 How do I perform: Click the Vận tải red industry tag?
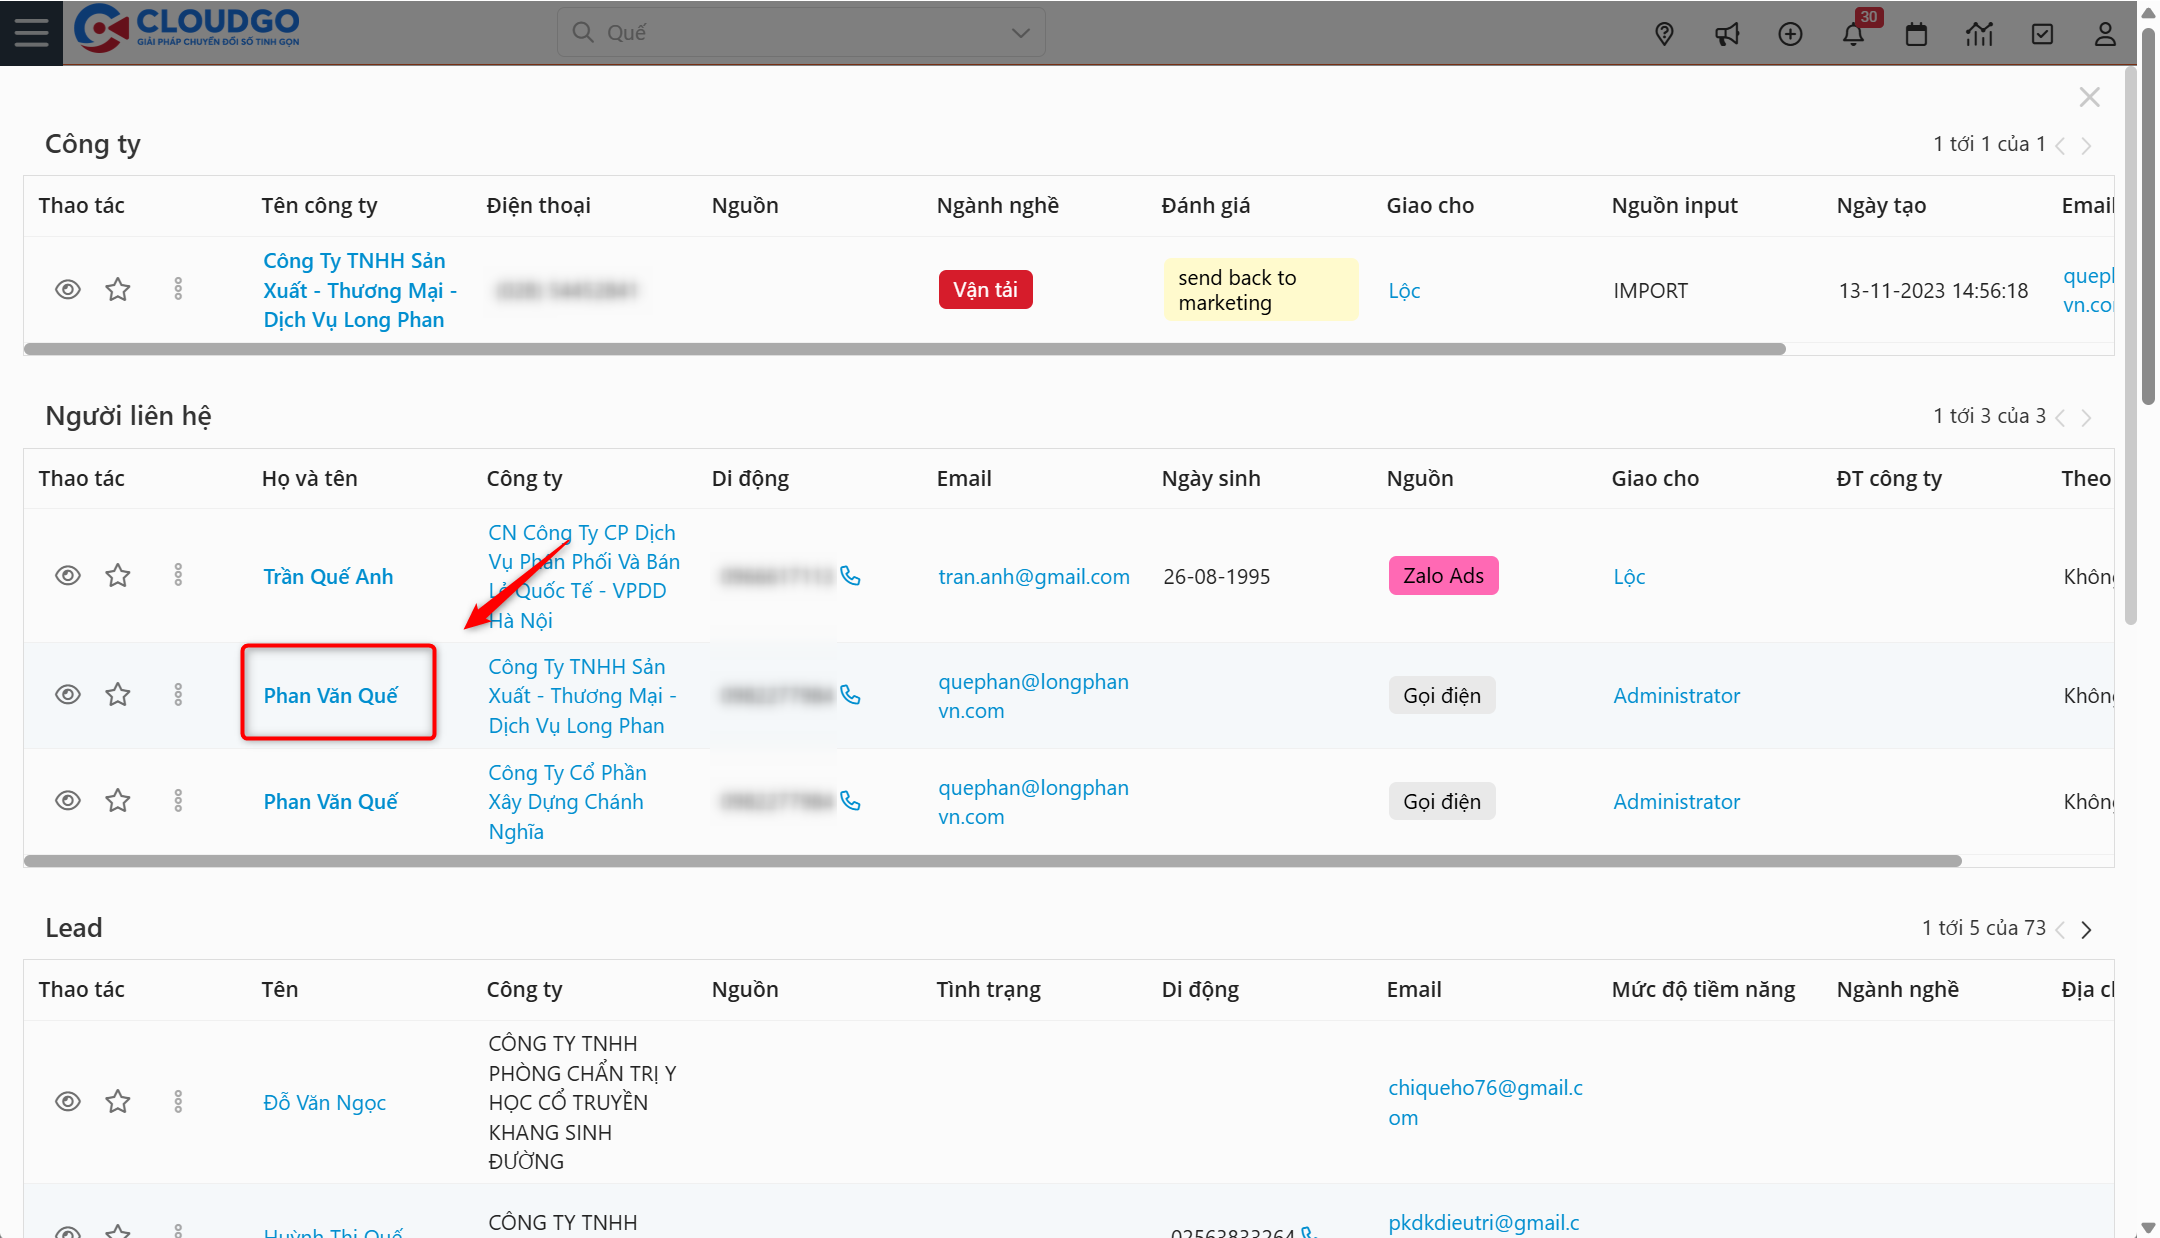pos(984,290)
